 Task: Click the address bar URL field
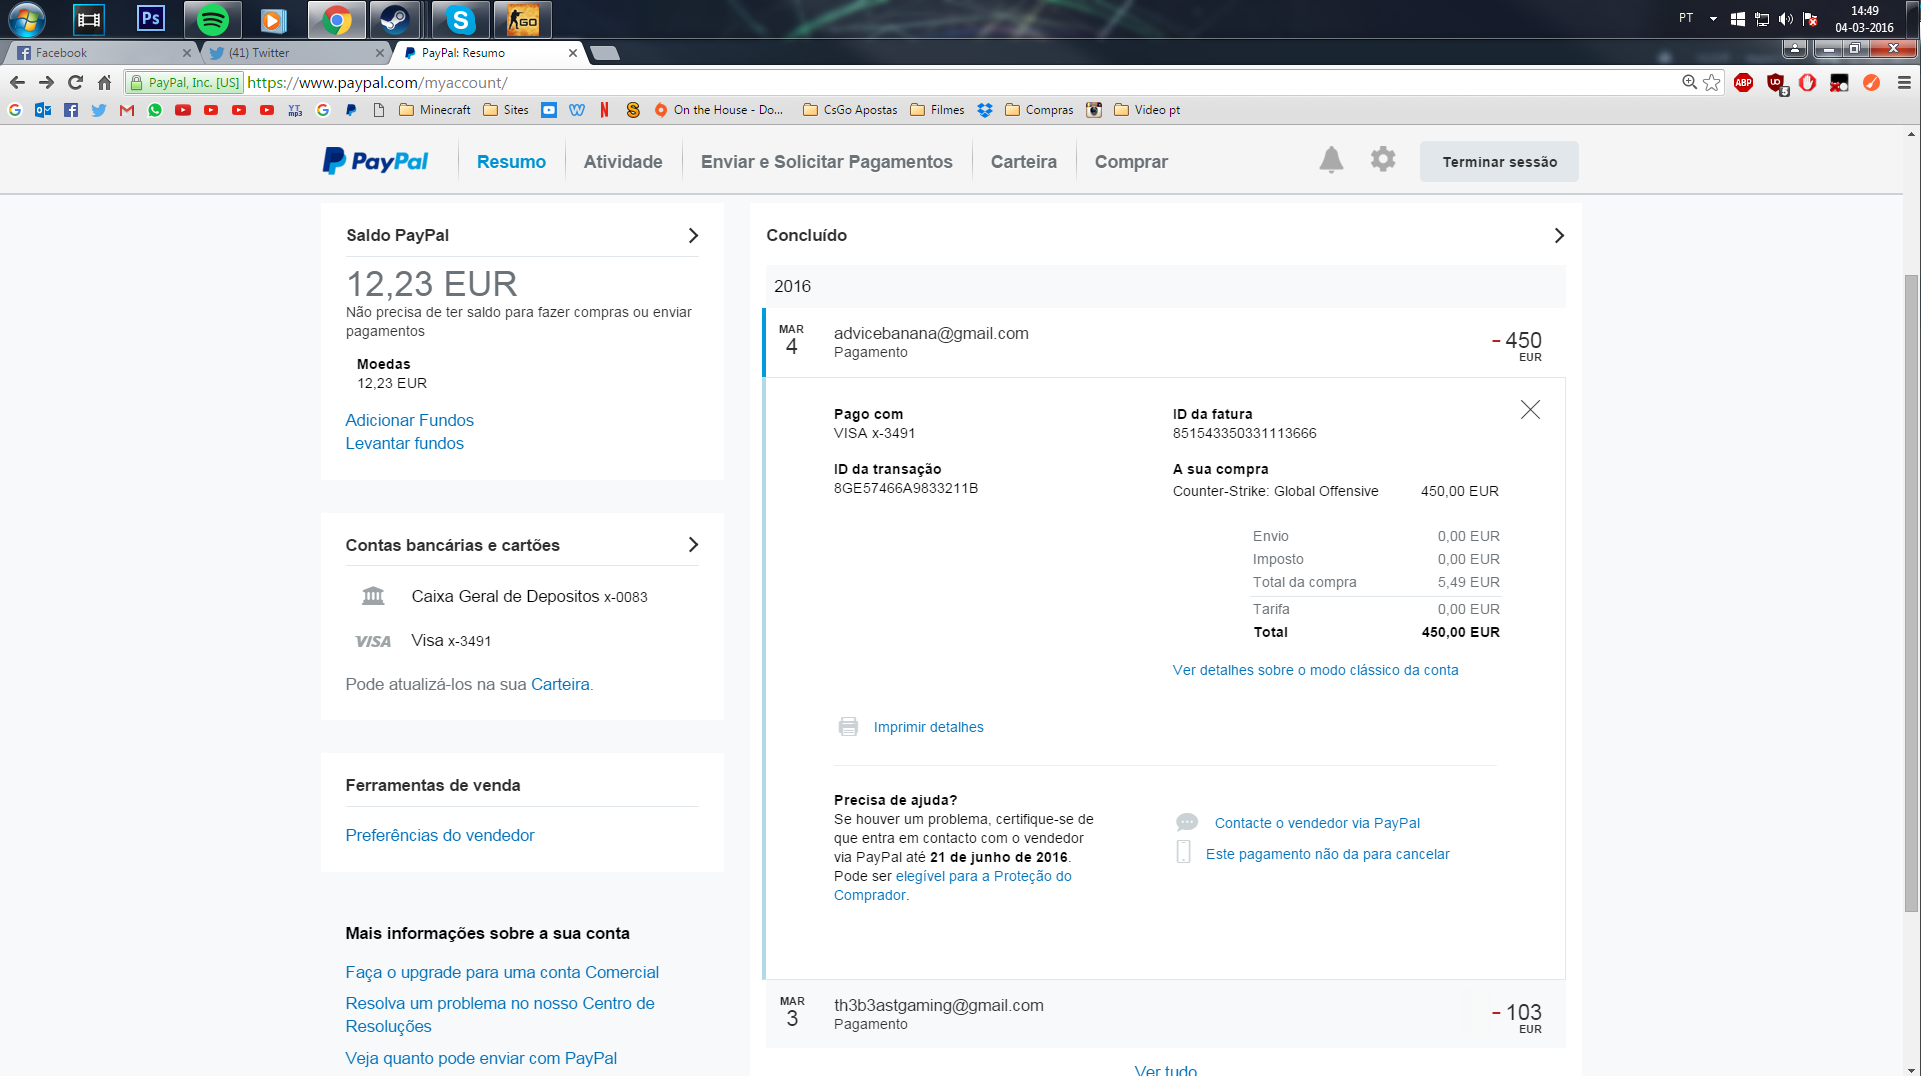900,83
